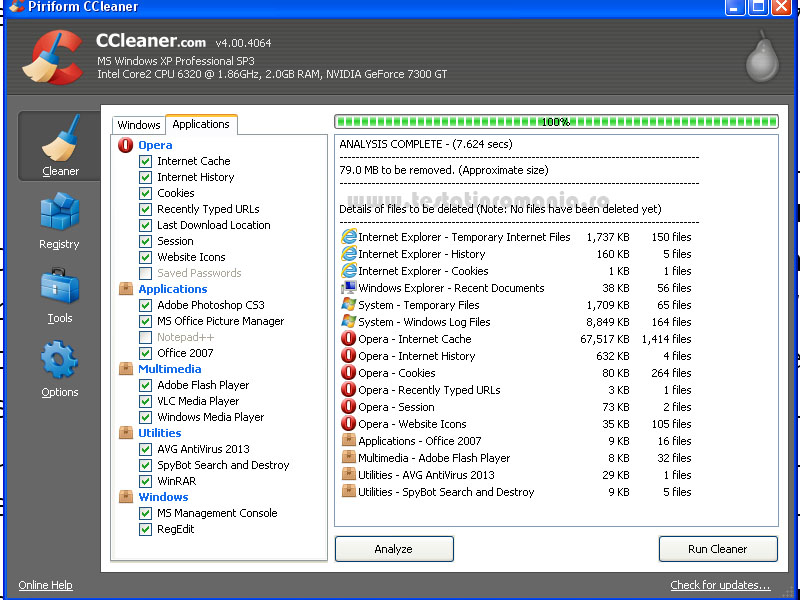
Task: Switch to the Windows tab
Action: 138,125
